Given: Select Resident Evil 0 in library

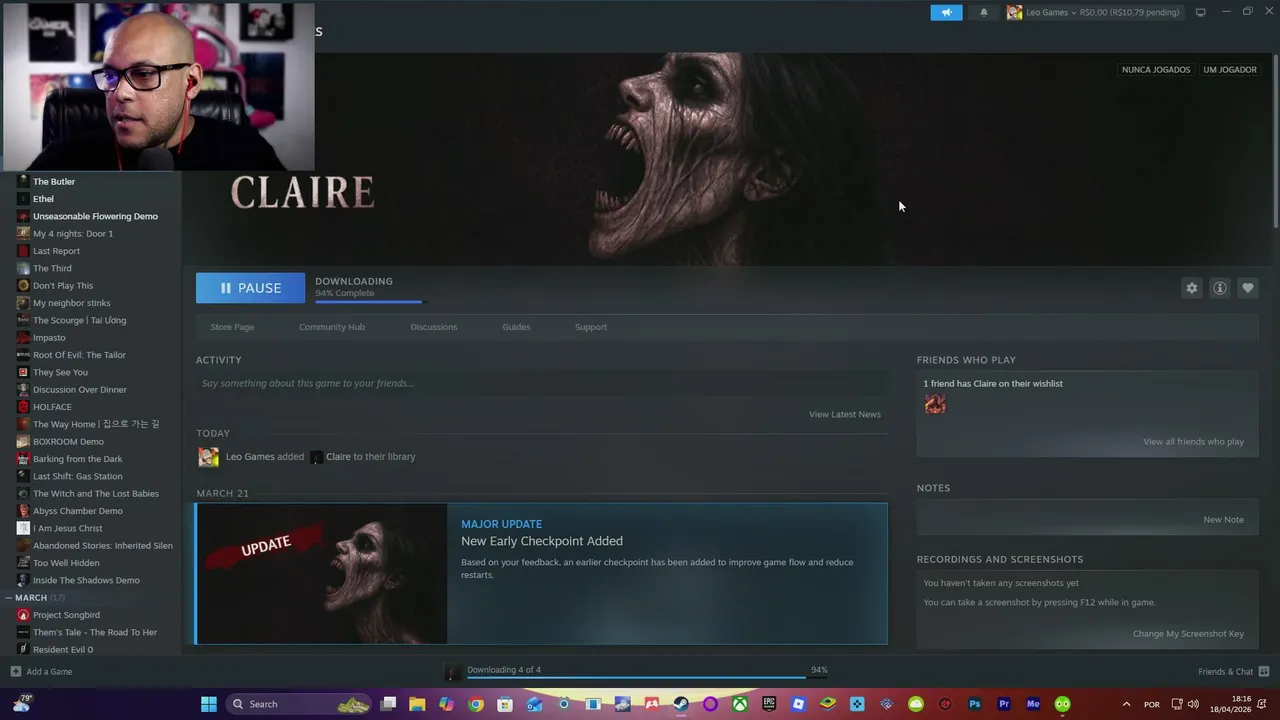Looking at the screenshot, I should coord(63,650).
